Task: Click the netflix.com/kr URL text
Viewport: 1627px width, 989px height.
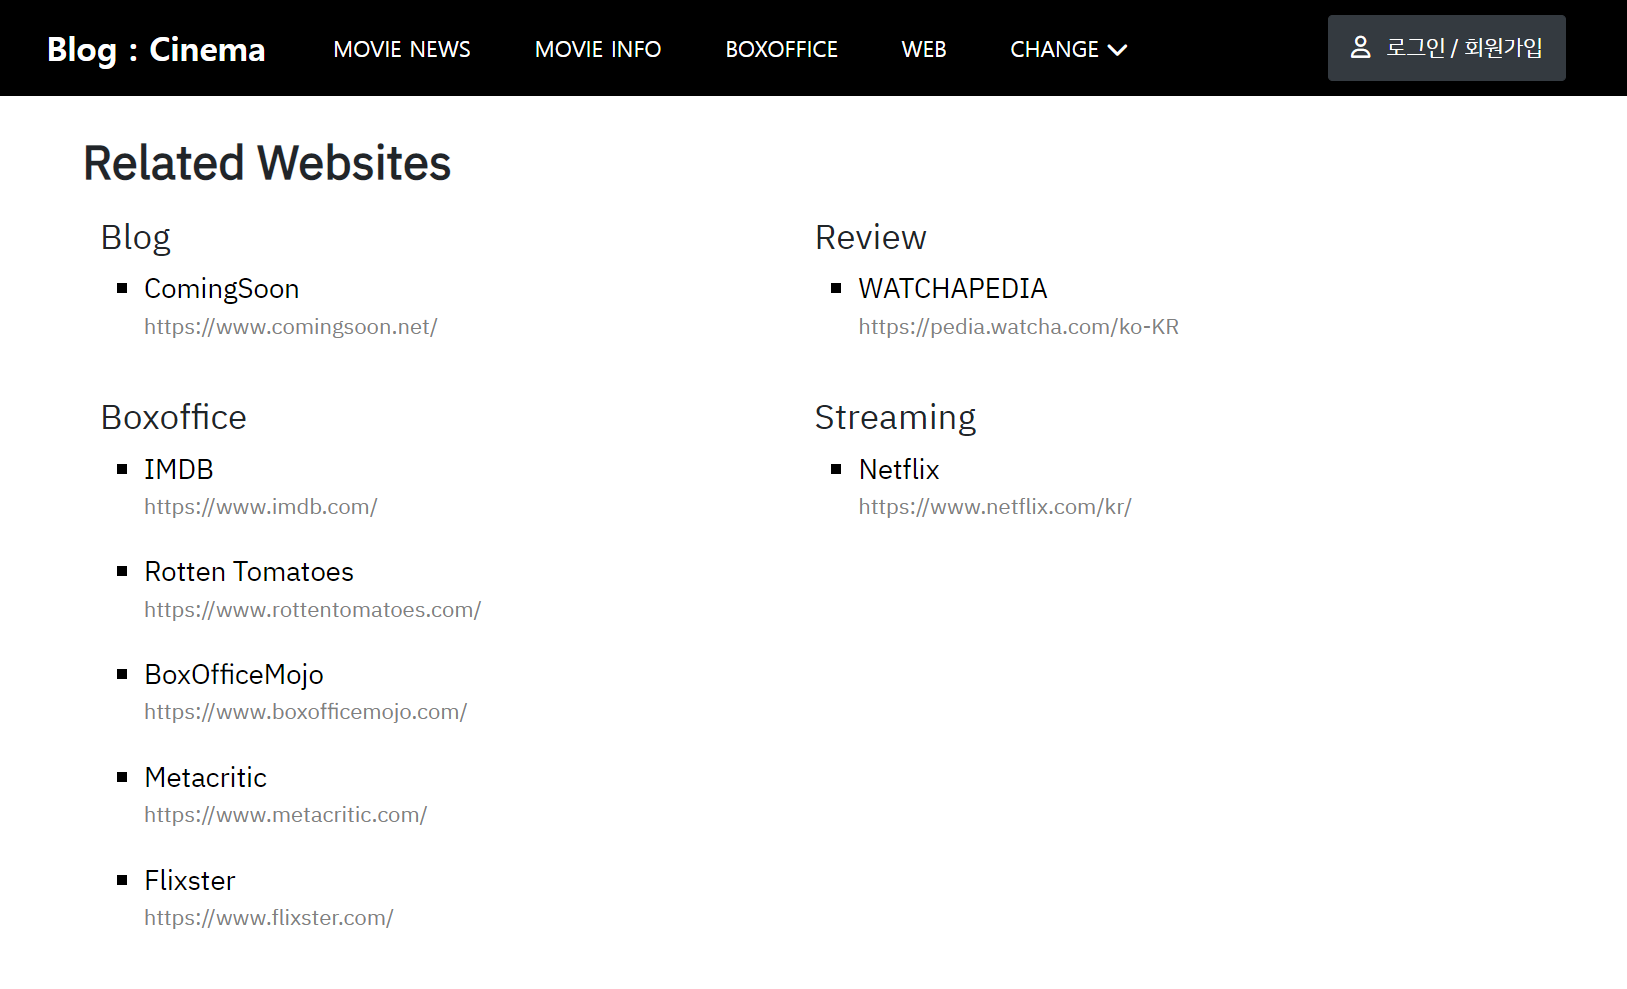Action: point(994,507)
